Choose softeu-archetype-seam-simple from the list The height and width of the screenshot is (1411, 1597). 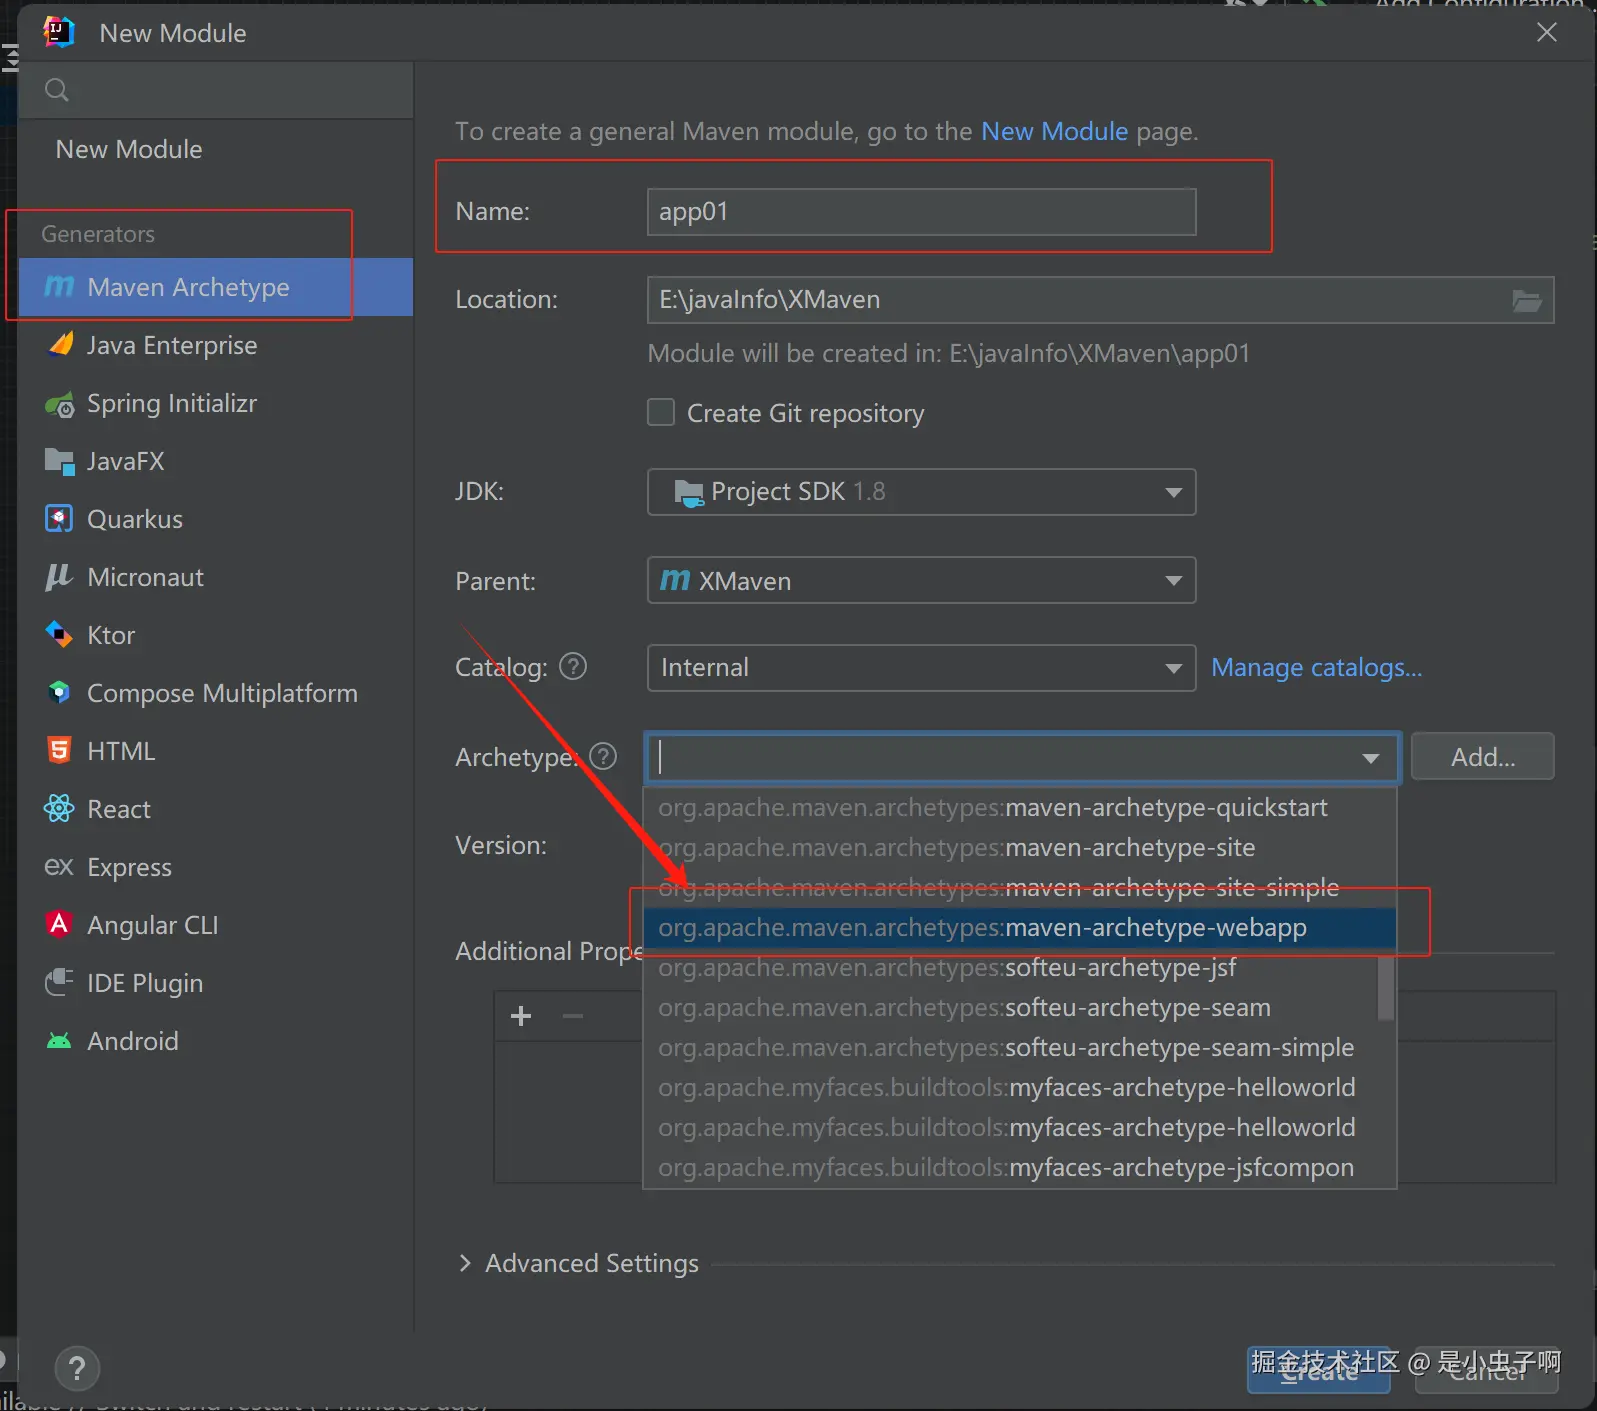[1019, 1047]
